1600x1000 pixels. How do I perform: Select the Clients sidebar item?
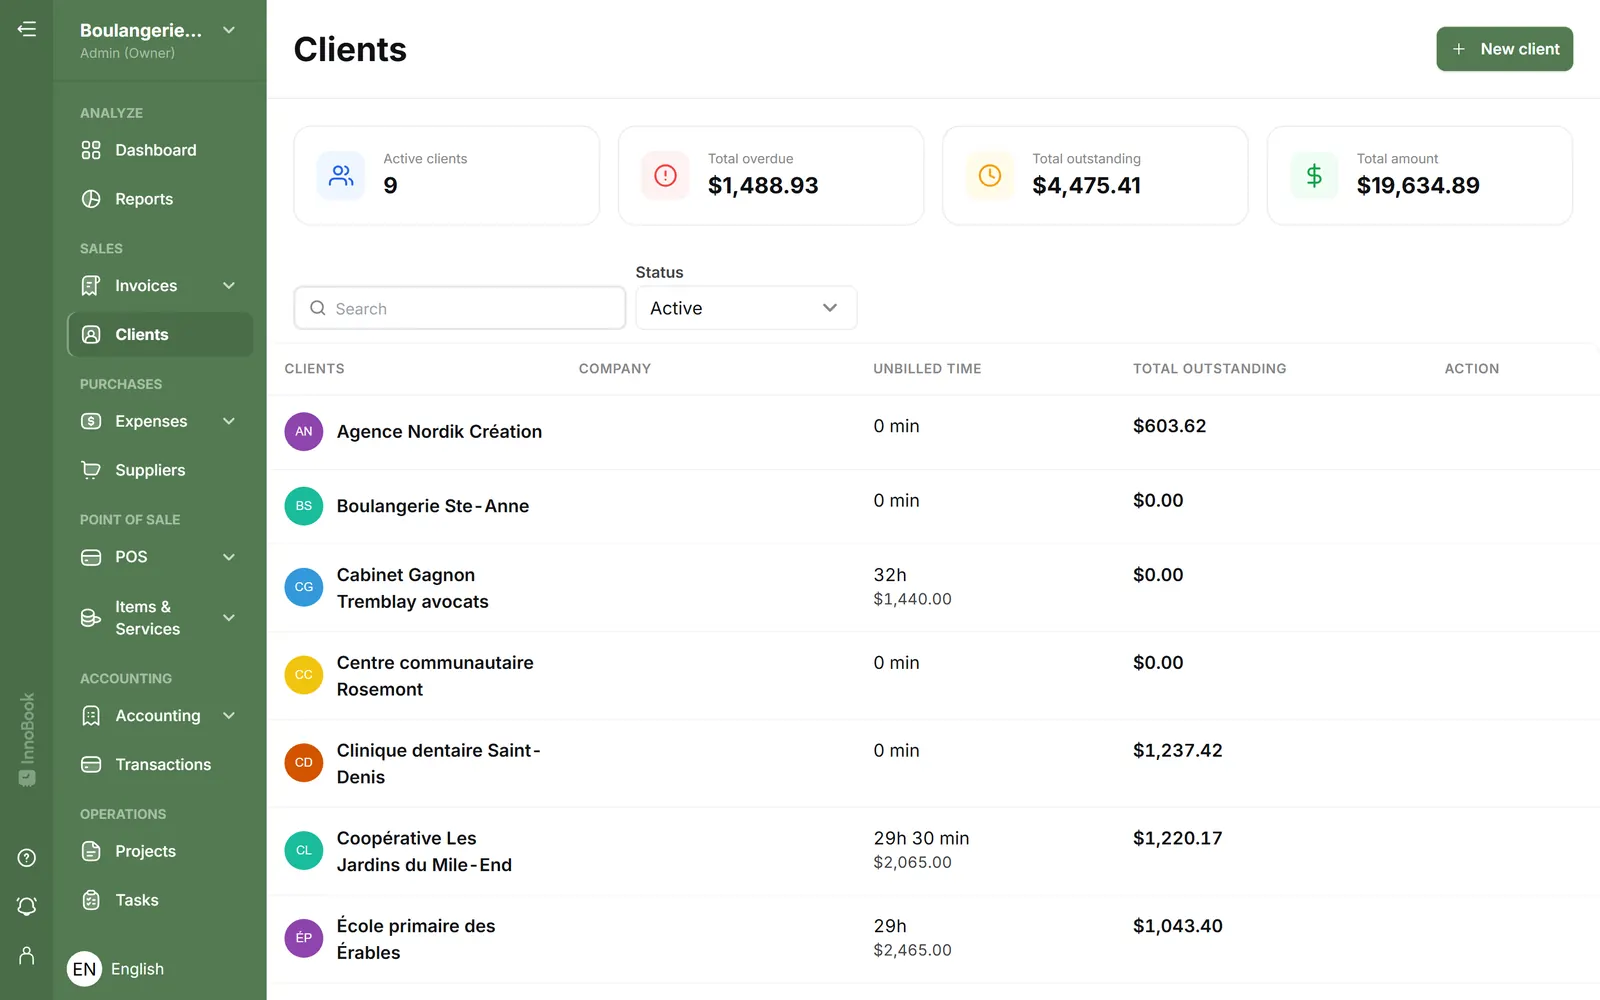point(160,335)
